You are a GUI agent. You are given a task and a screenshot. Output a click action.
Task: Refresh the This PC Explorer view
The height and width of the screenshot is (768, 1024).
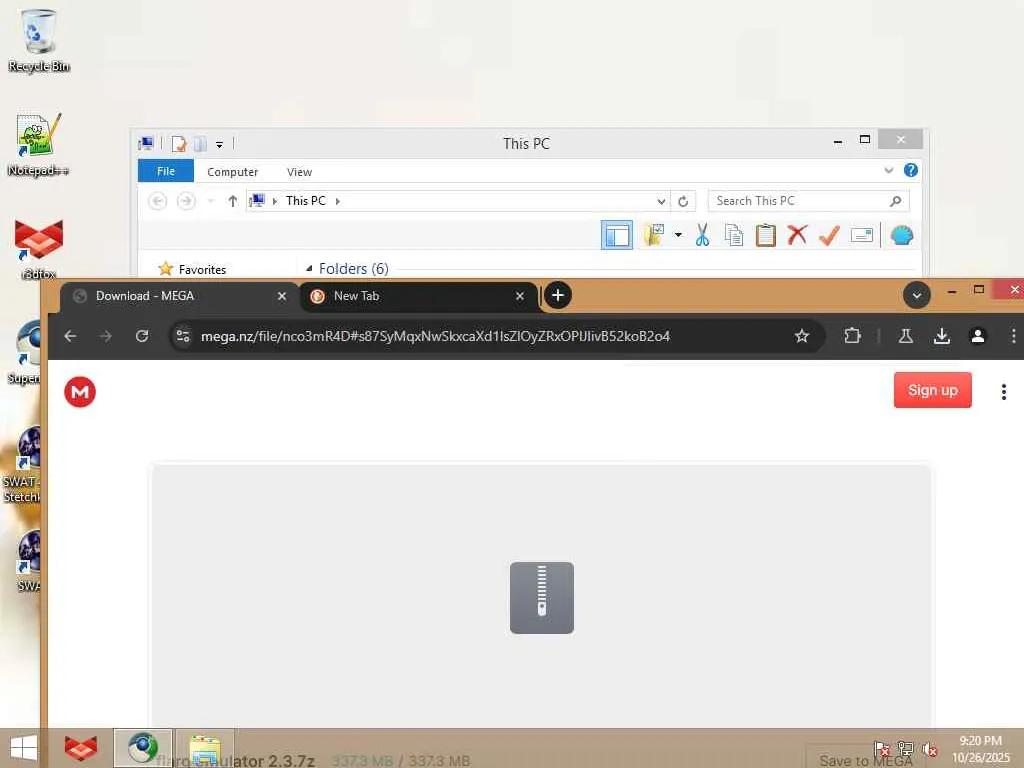click(683, 201)
